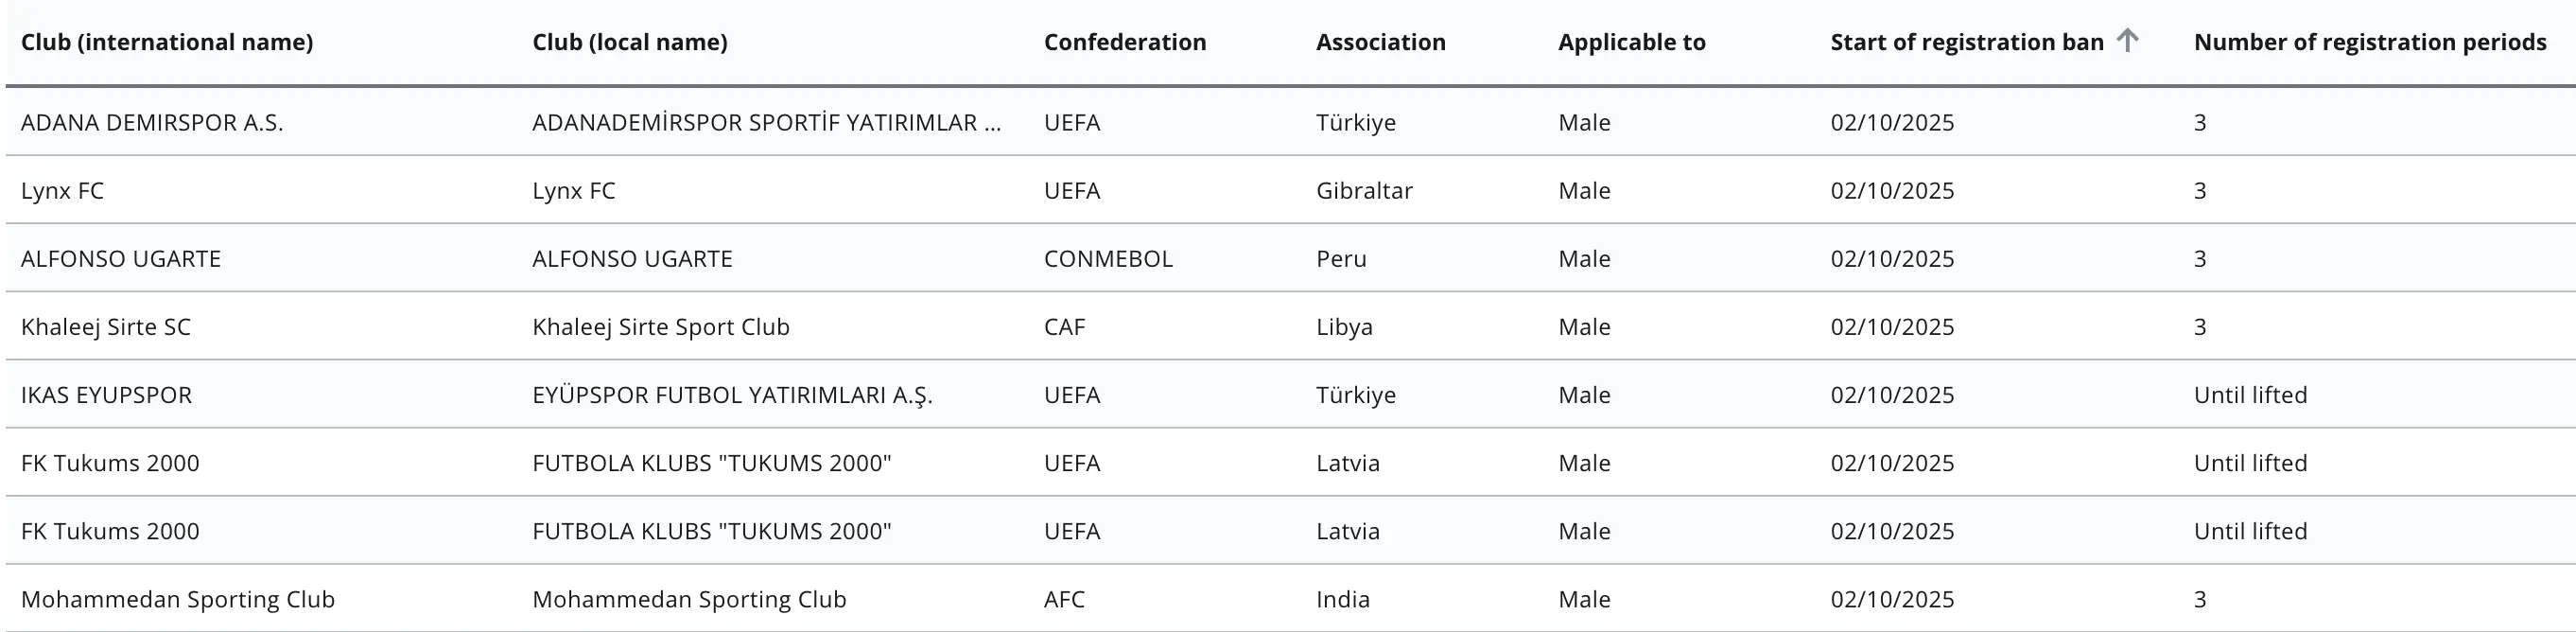Click the CONMEBOL confederation value for ALFONSO UGARTE
The image size is (2576, 632).
[1108, 258]
